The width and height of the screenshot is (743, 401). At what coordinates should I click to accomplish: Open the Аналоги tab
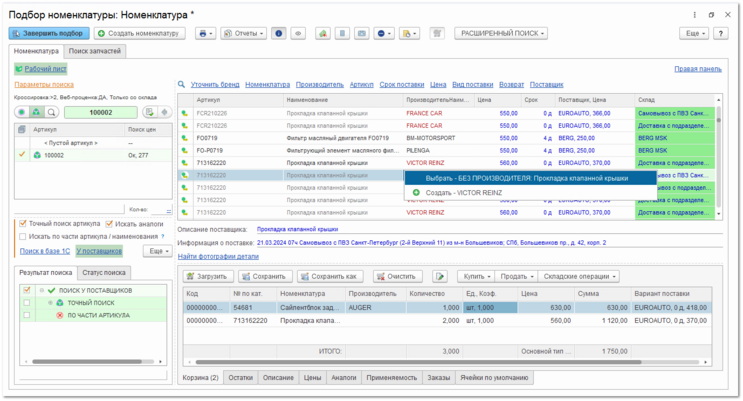click(x=344, y=378)
